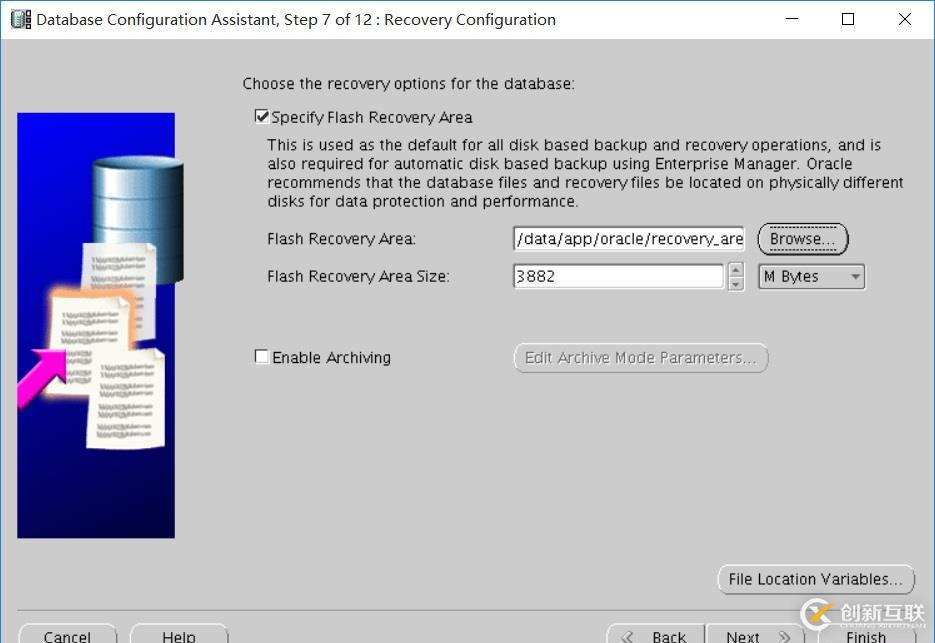Click Finish to complete the wizard
This screenshot has height=643, width=935.
866,636
